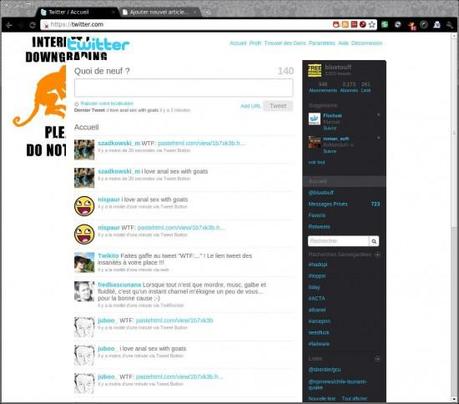Select the Accueil row in the sidebar
This screenshot has width=459, height=404.
(x=344, y=181)
